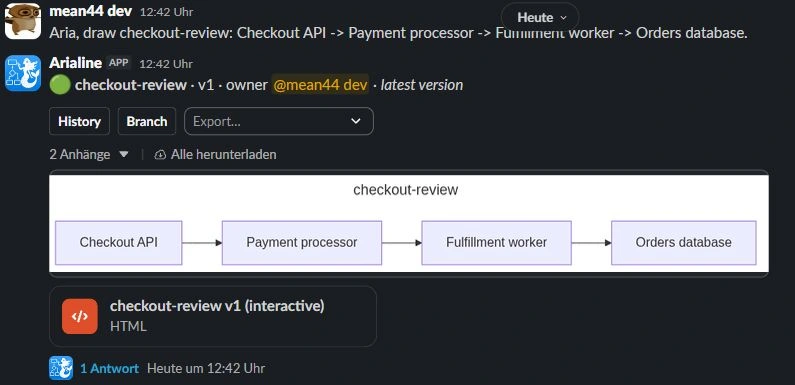The image size is (795, 385).
Task: Click the APP badge next to Arialine
Action: pos(119,63)
